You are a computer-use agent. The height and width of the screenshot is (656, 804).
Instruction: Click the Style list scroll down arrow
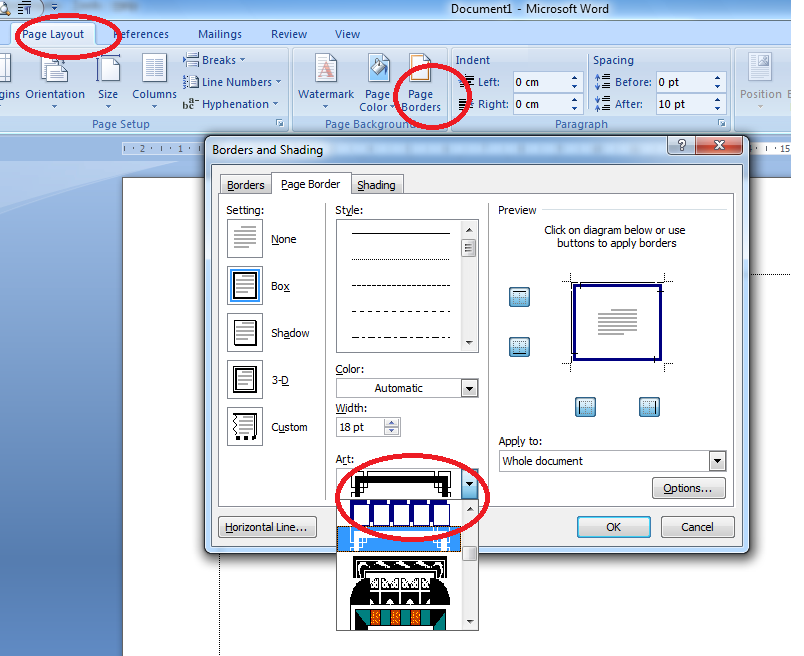[x=469, y=343]
